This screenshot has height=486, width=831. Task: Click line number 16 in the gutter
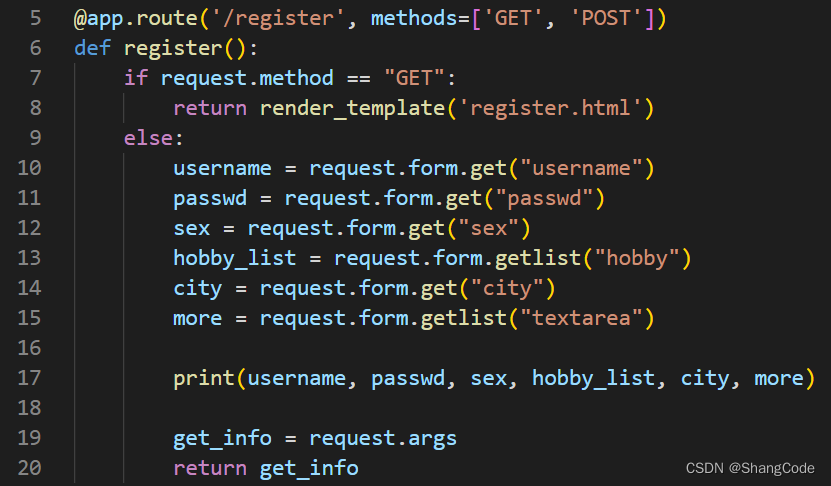pos(30,348)
